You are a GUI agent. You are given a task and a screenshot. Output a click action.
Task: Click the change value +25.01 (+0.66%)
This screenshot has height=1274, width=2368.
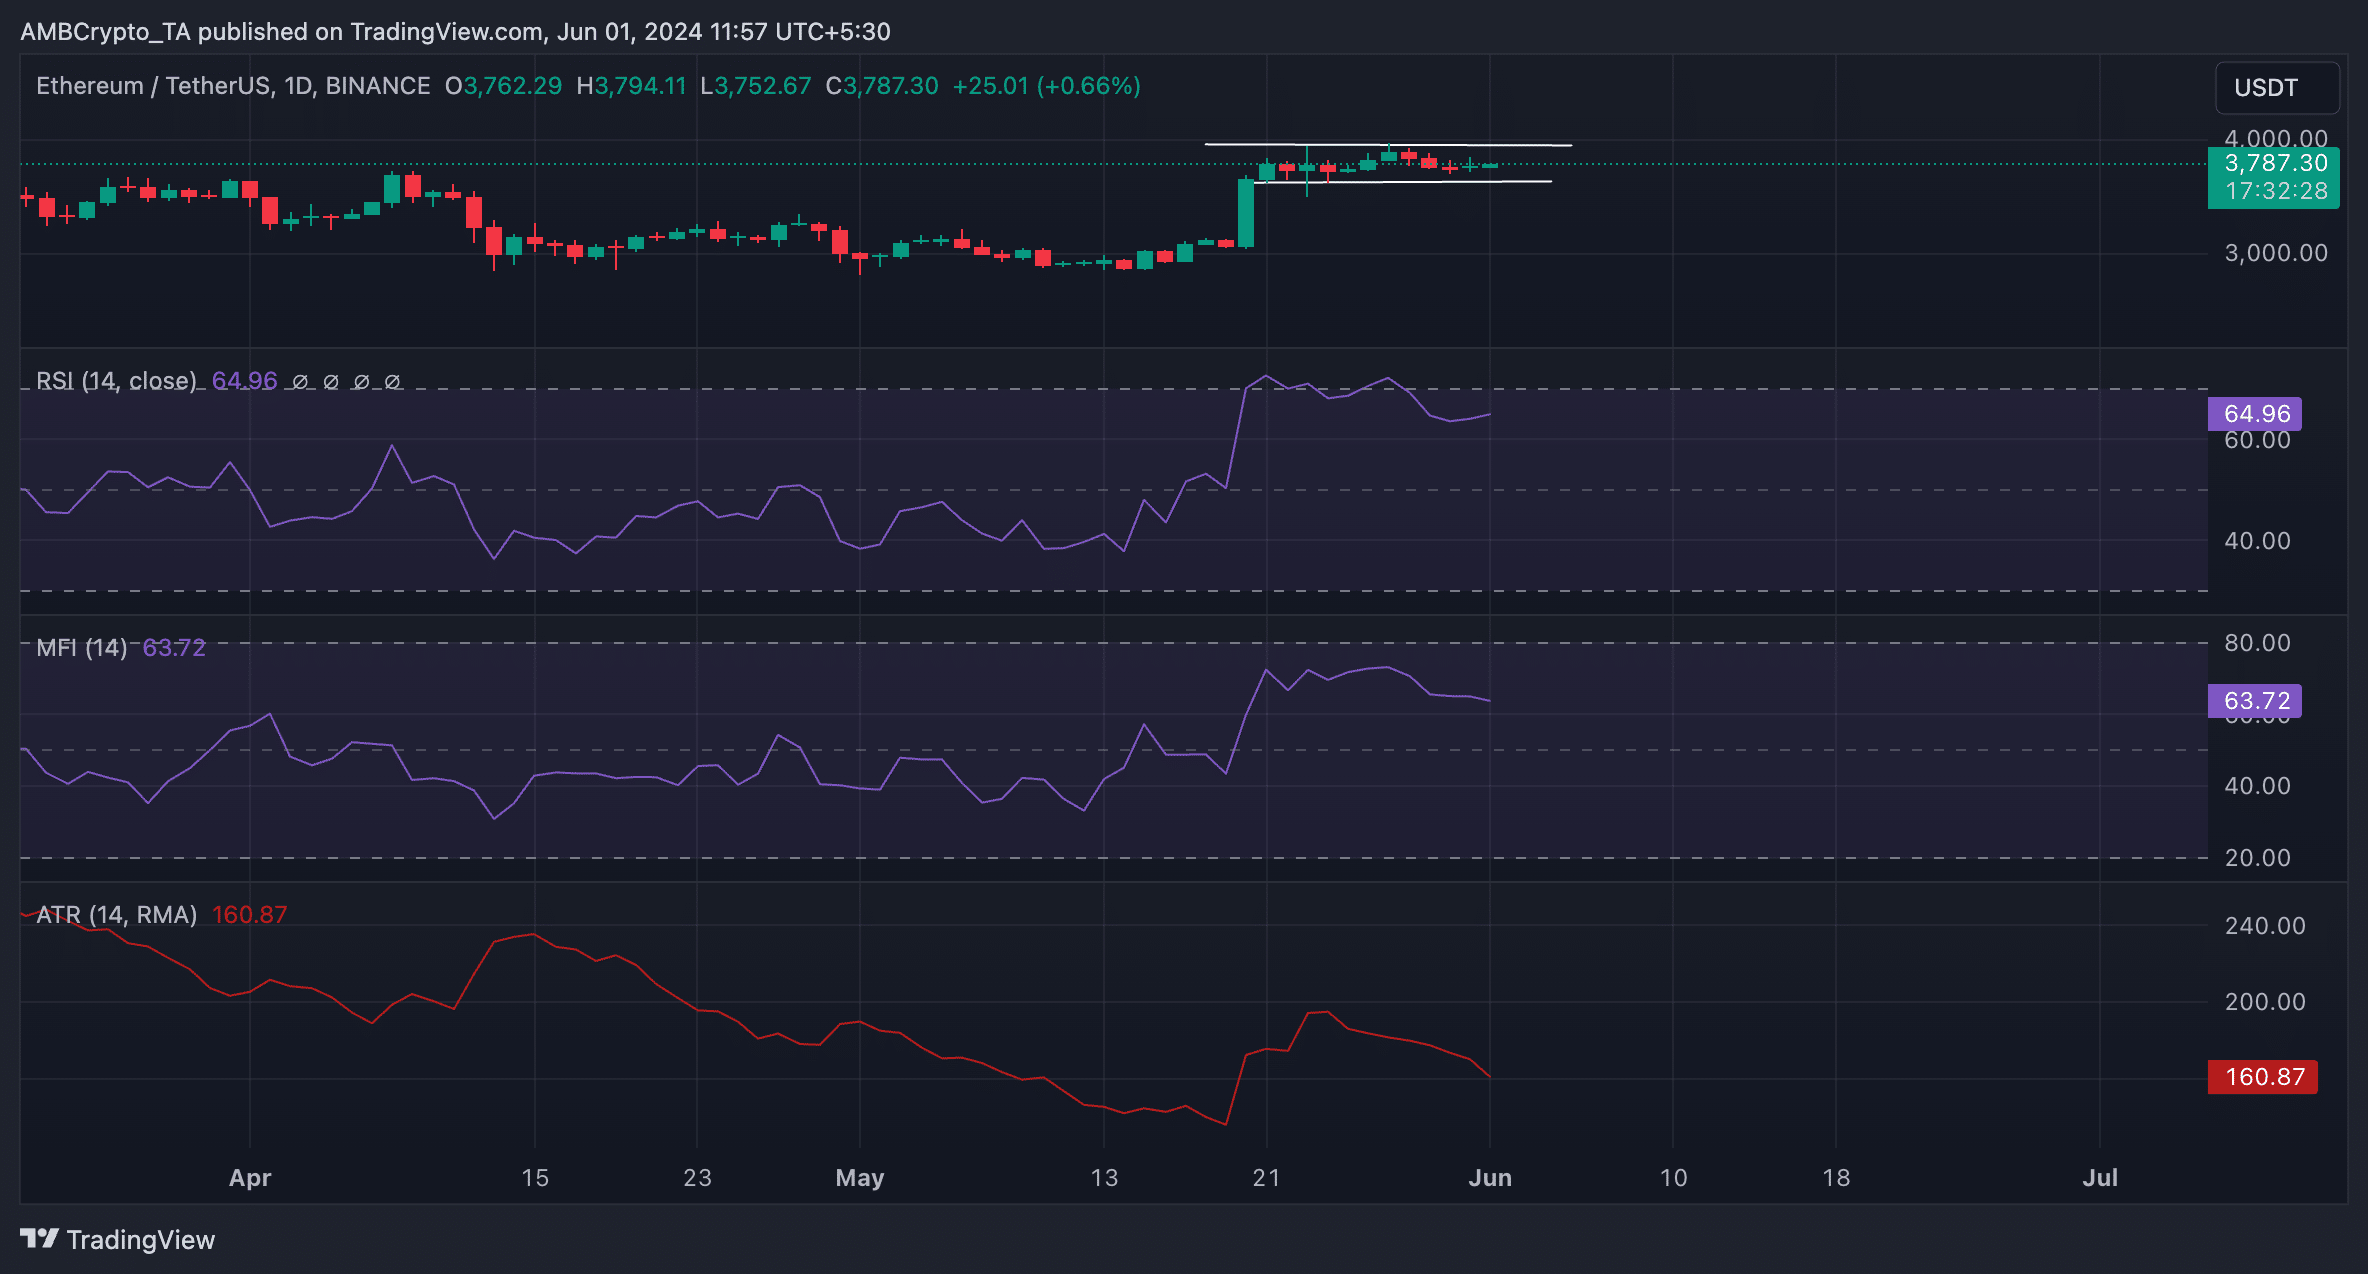coord(1046,86)
